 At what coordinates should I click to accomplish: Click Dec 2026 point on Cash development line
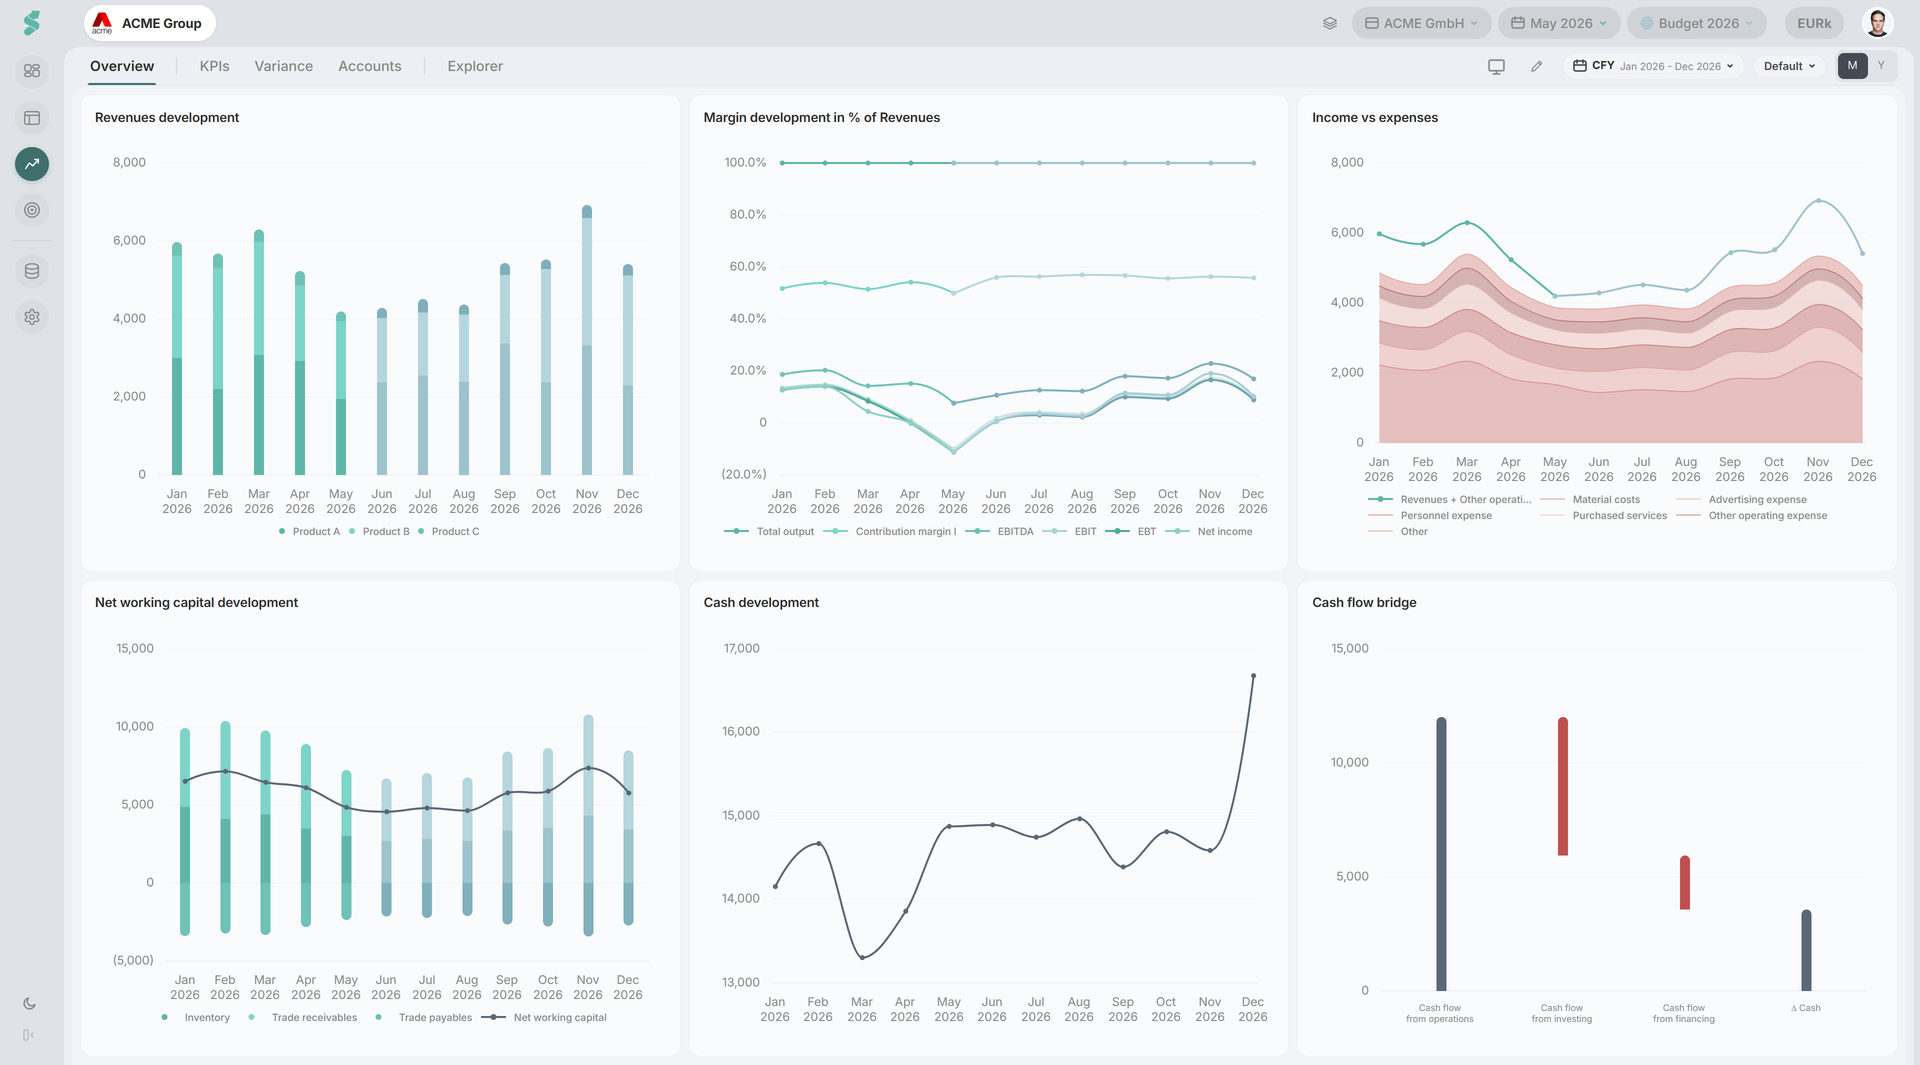click(x=1253, y=676)
